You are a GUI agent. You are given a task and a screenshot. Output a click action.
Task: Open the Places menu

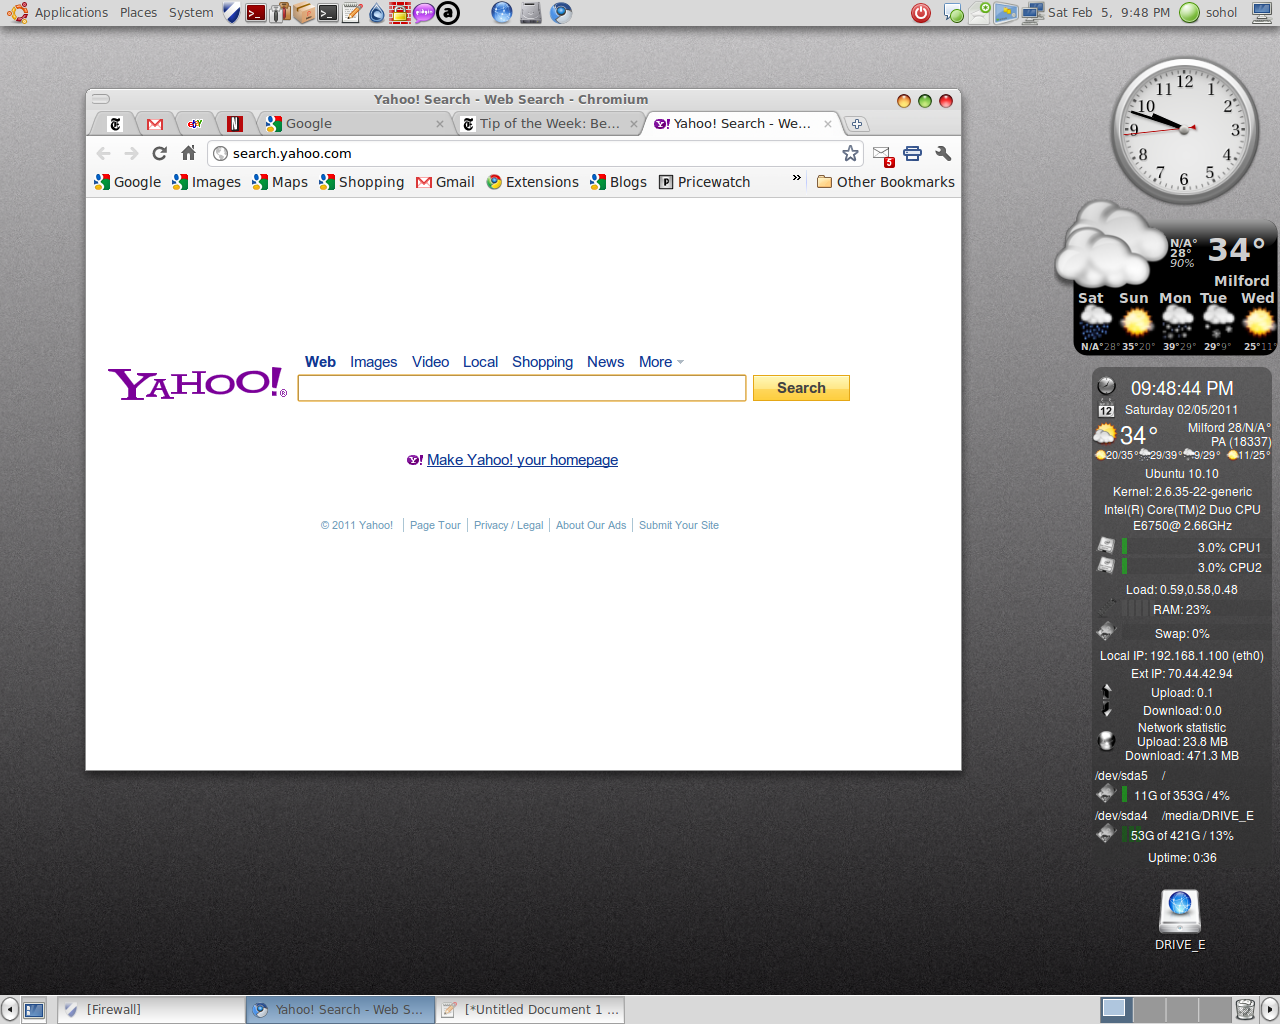coord(138,13)
